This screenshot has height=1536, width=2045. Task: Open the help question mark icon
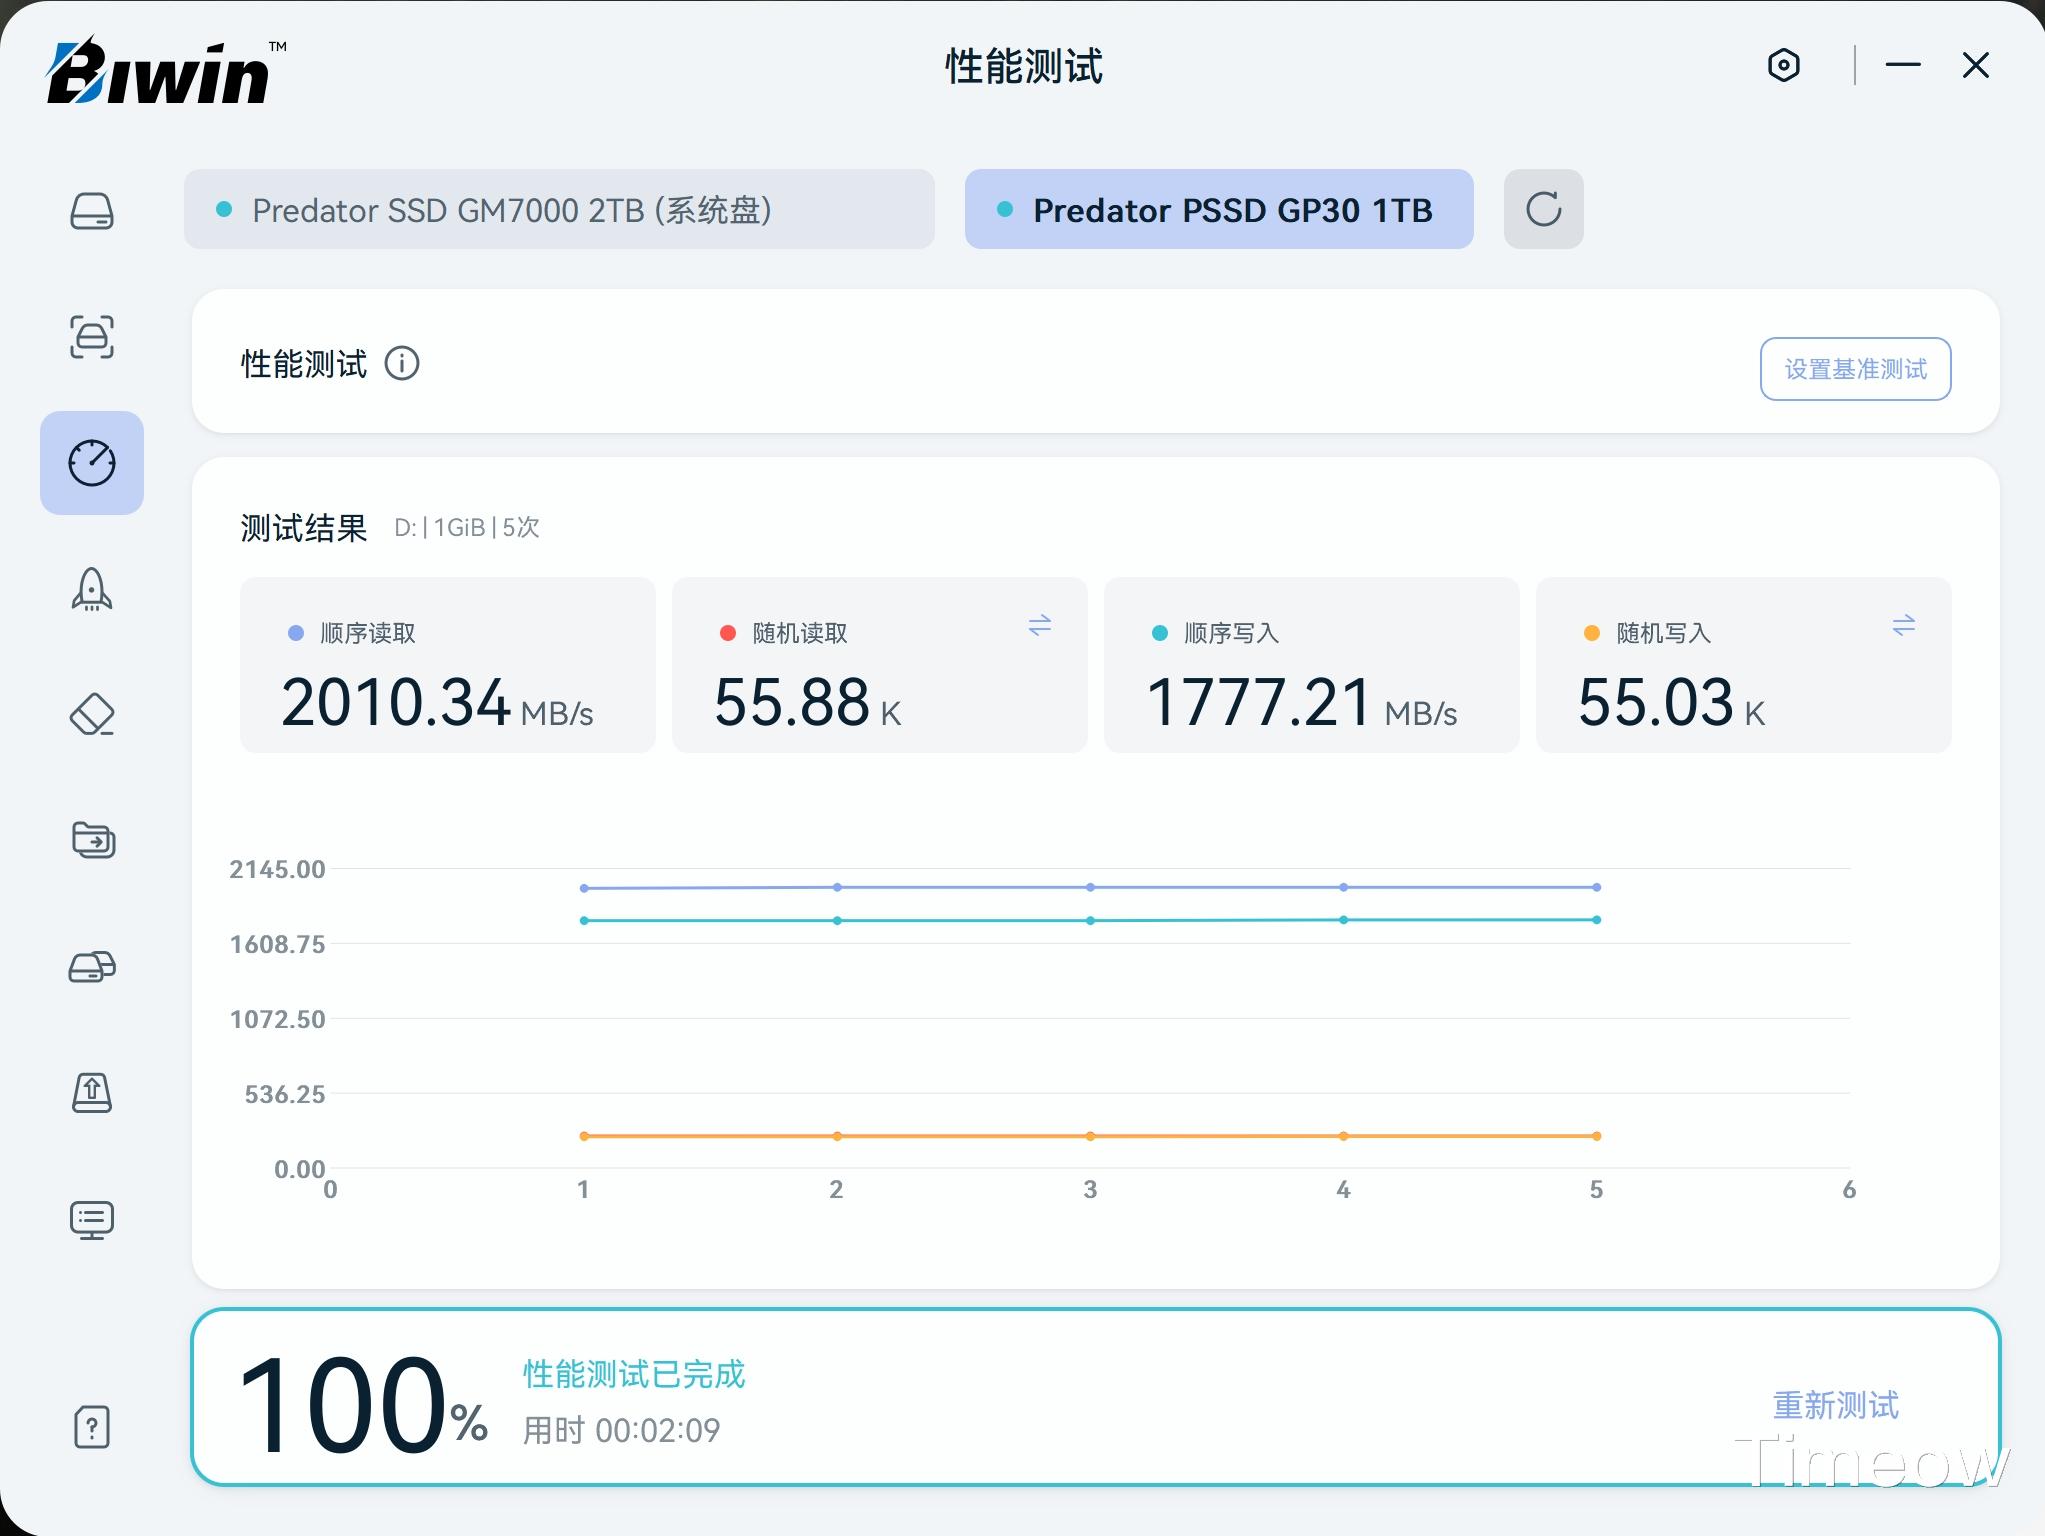pyautogui.click(x=92, y=1427)
